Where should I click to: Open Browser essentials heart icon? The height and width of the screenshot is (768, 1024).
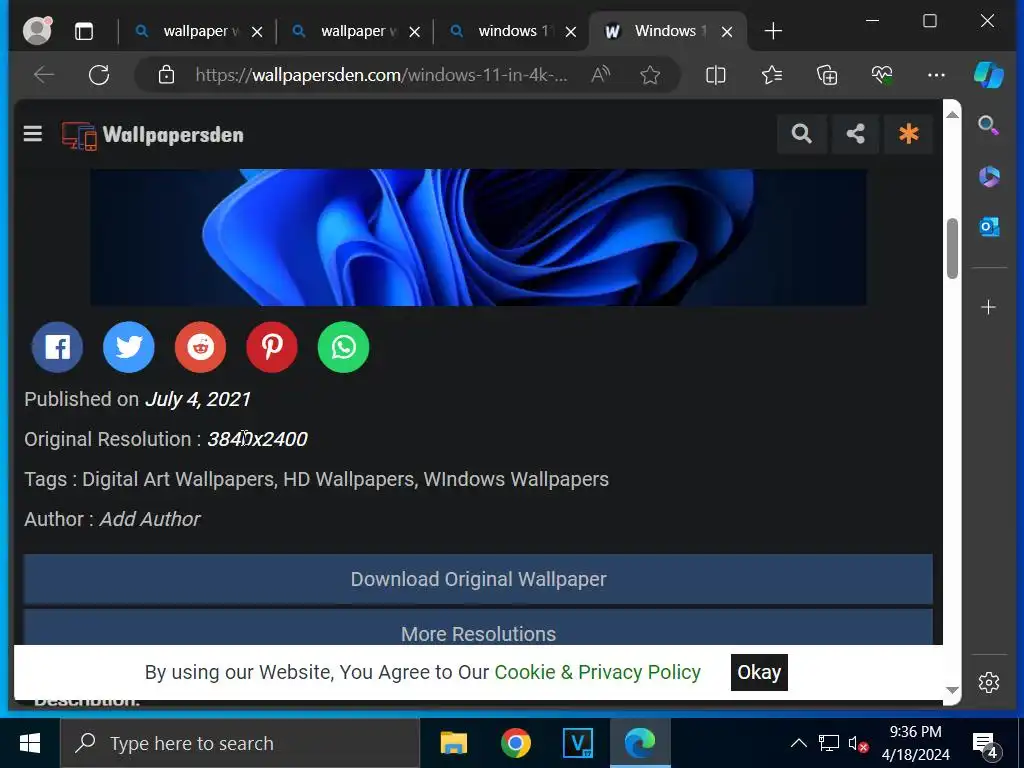(882, 75)
